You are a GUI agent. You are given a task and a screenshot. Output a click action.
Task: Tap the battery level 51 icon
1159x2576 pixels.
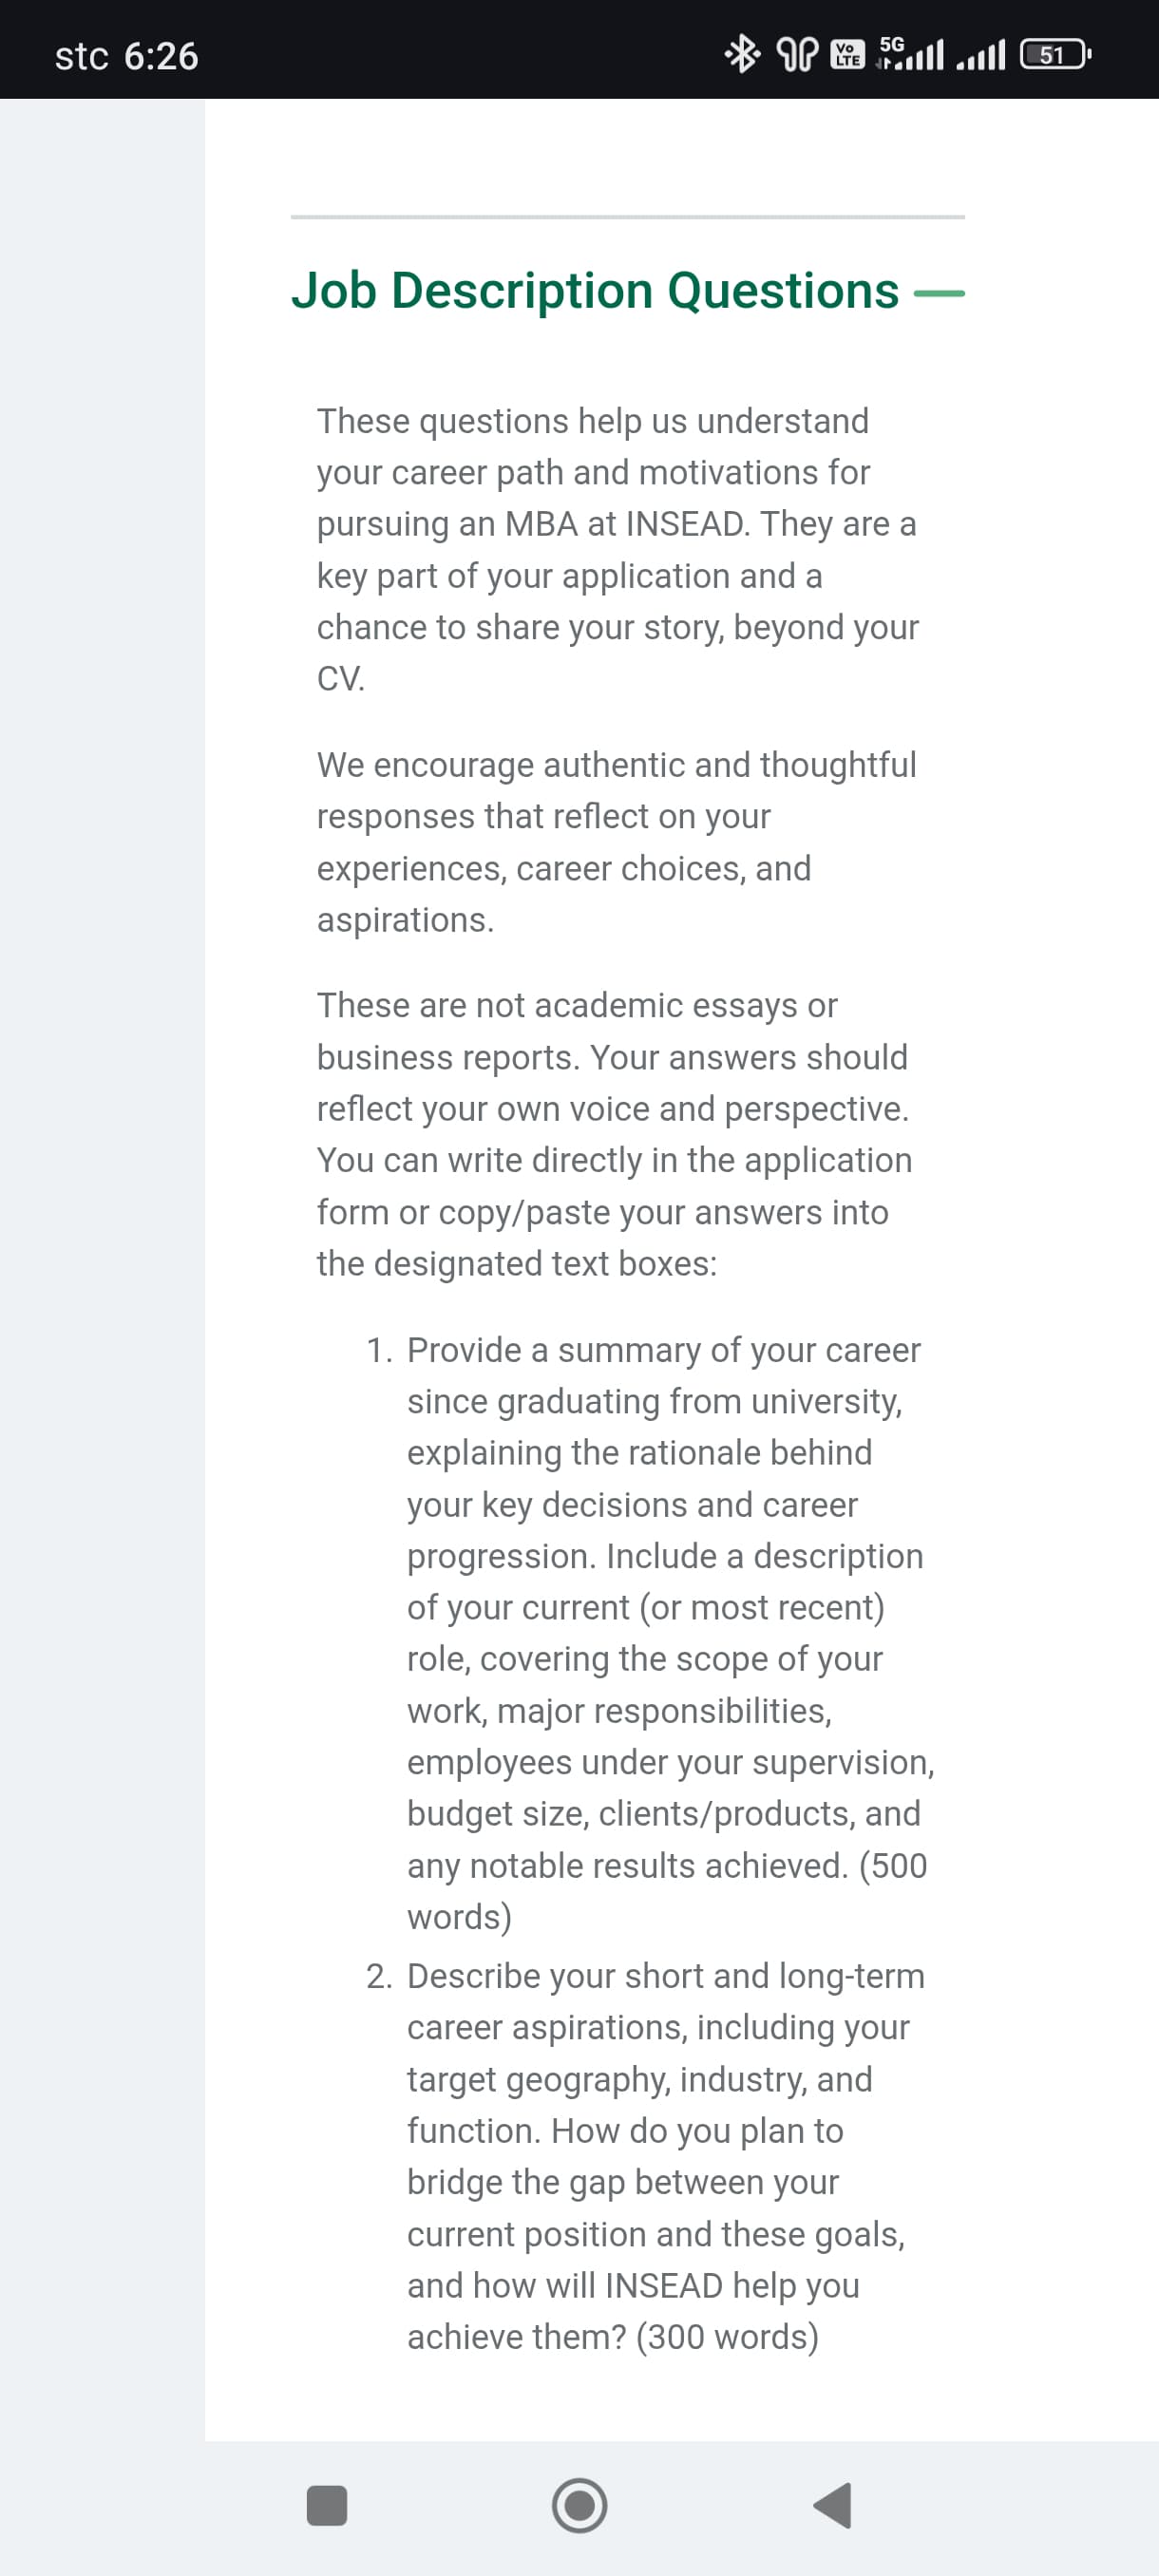coord(1054,54)
